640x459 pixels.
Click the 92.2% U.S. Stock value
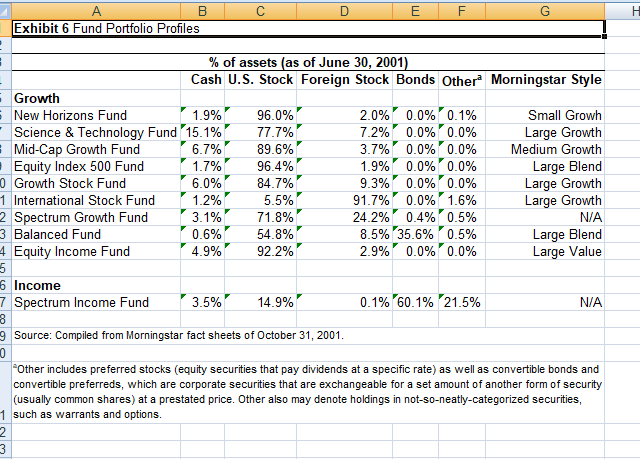[x=260, y=251]
